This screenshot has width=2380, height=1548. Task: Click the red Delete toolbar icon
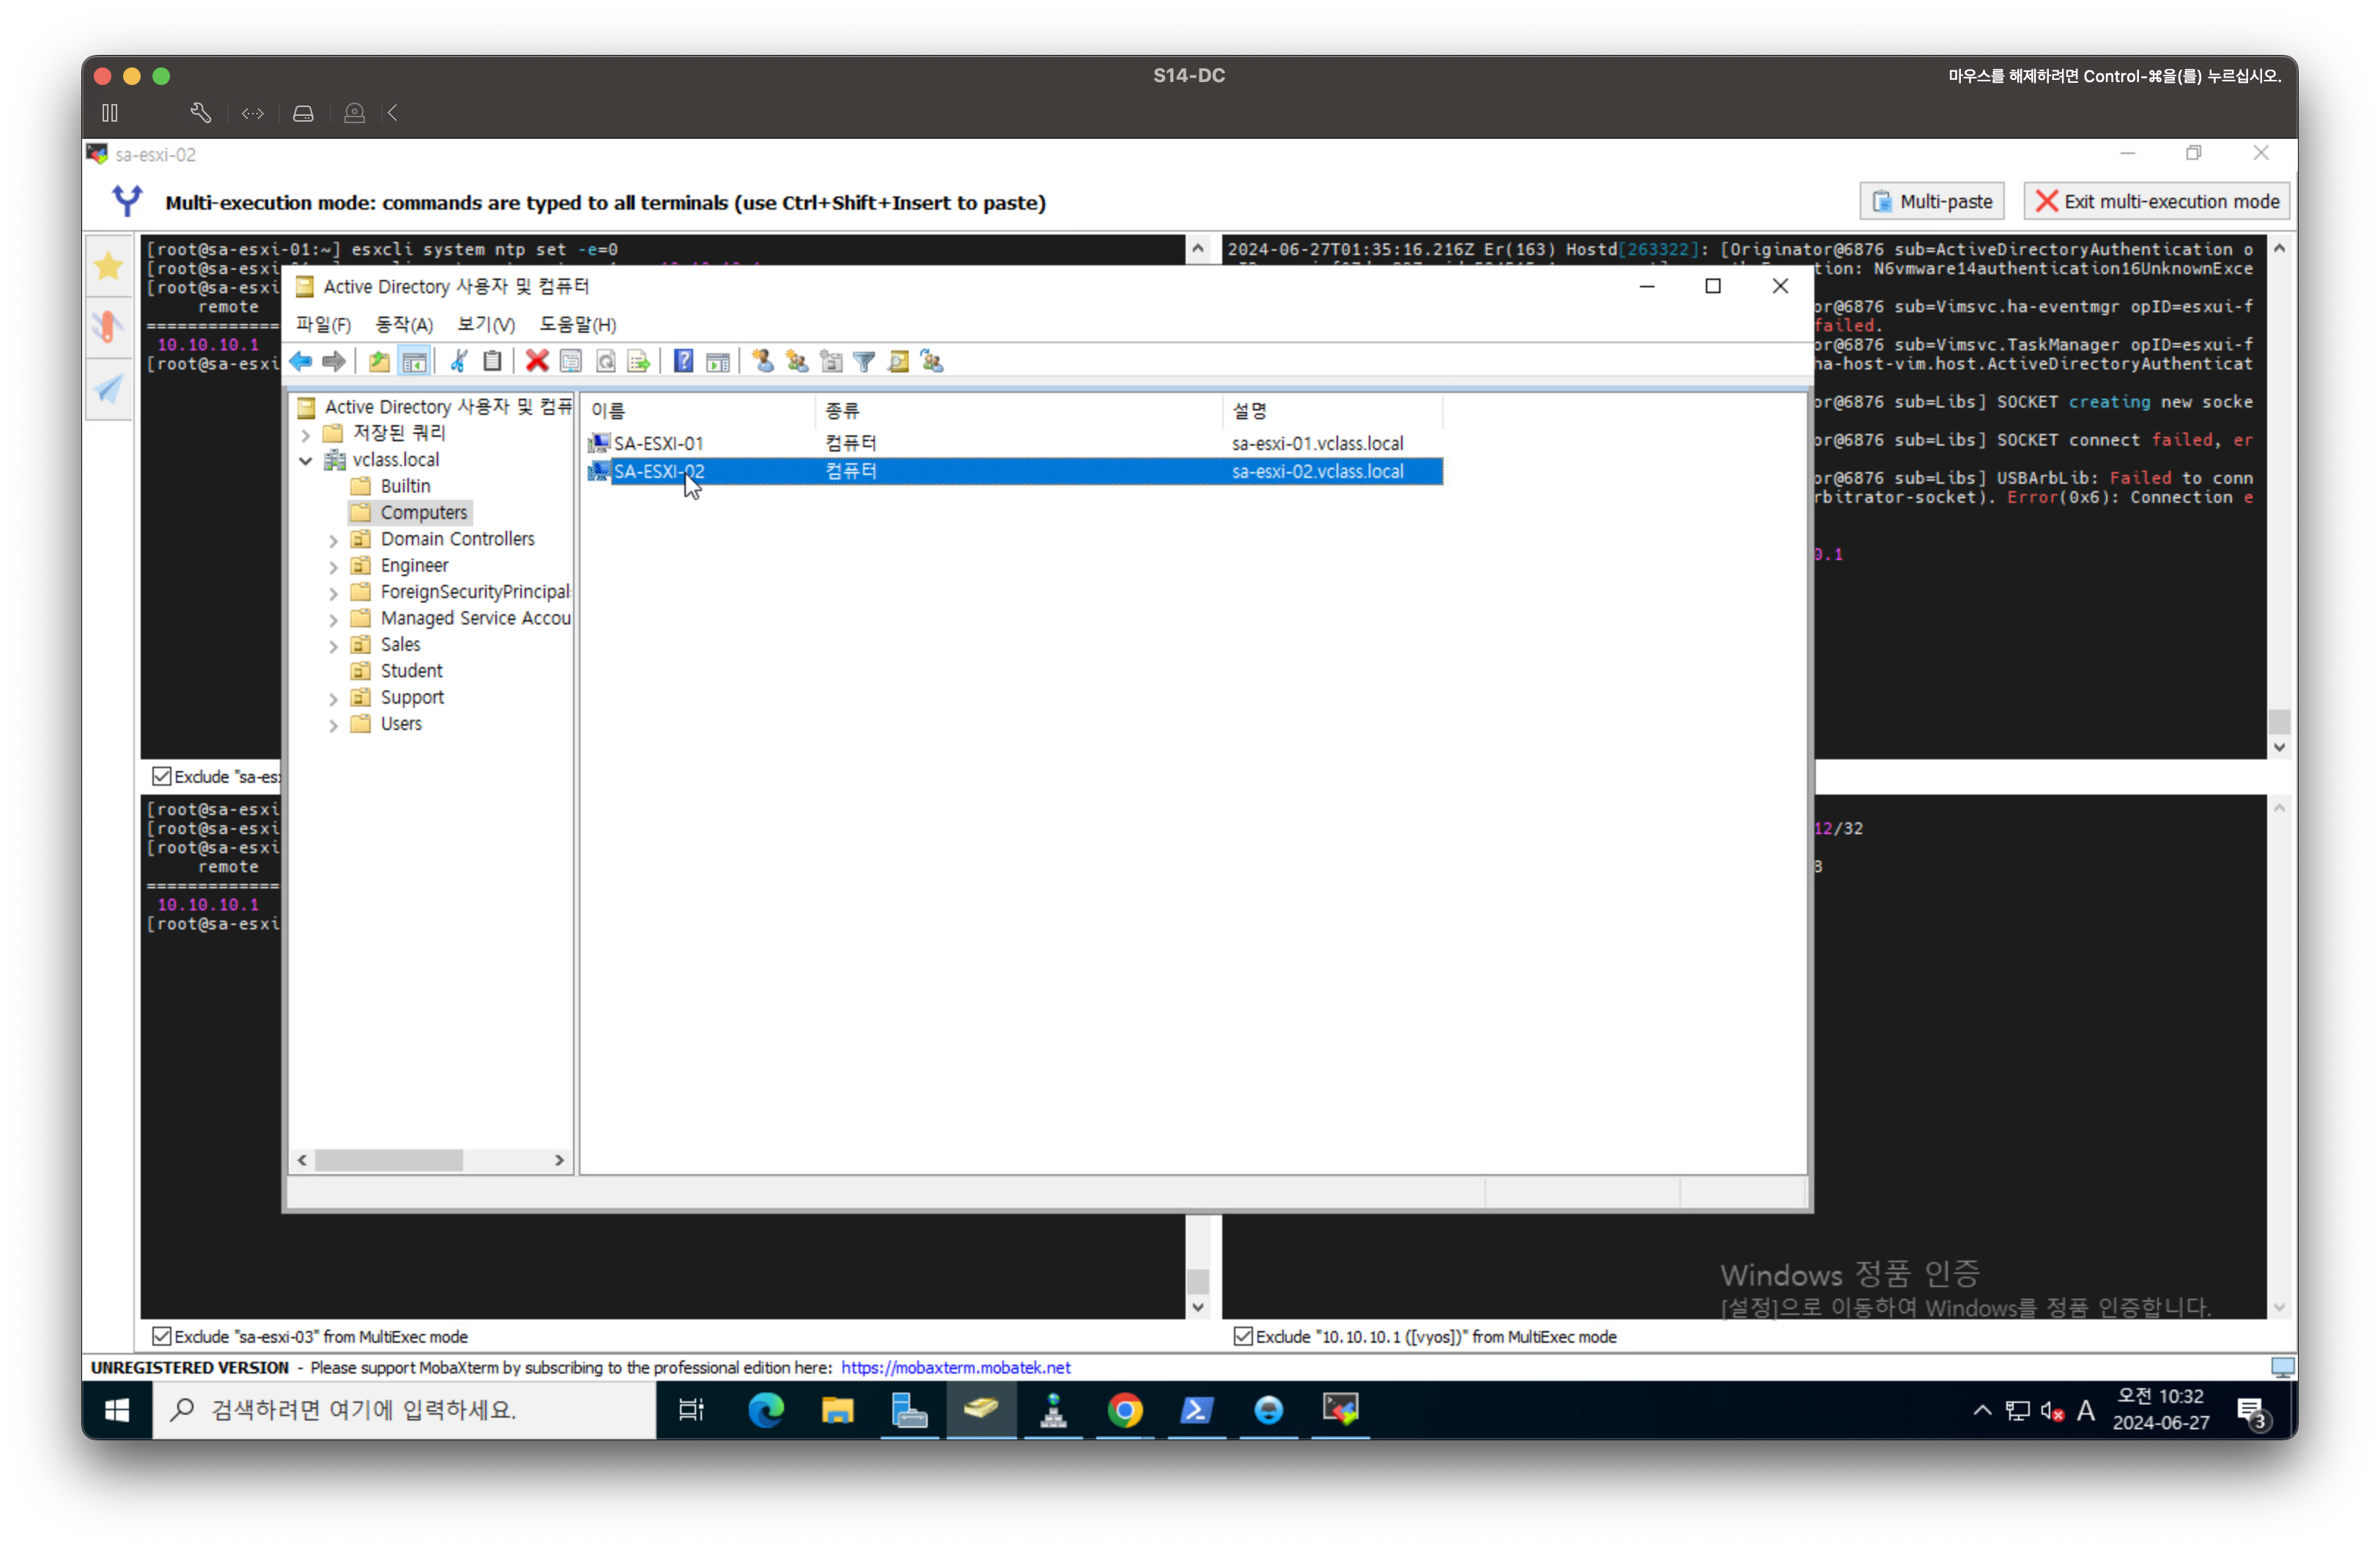tap(537, 361)
